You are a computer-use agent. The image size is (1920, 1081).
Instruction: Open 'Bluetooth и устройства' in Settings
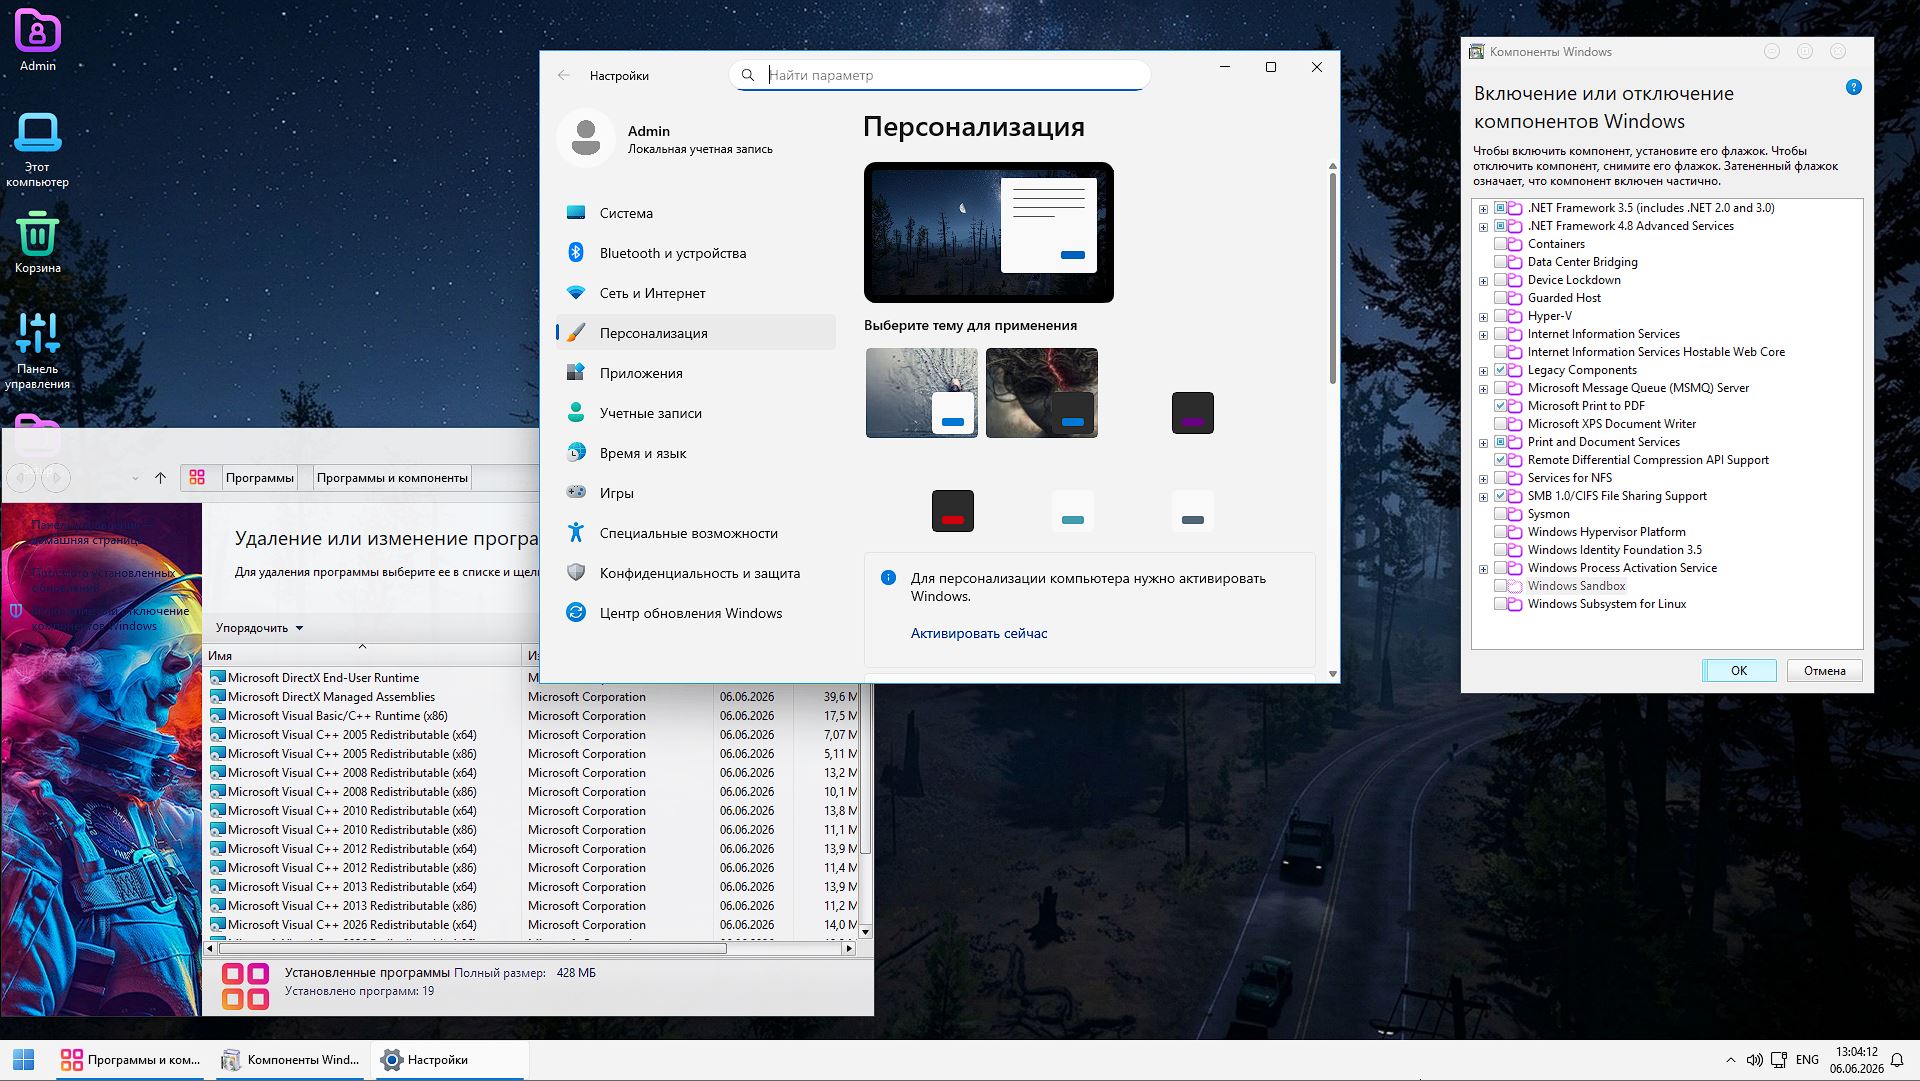[x=695, y=253]
